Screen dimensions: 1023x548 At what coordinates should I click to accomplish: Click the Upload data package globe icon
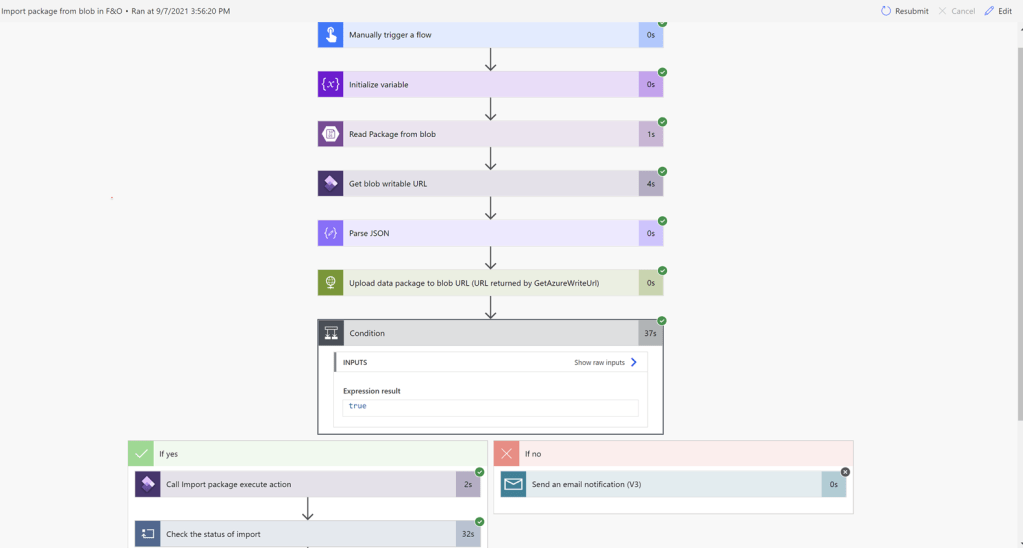point(331,283)
